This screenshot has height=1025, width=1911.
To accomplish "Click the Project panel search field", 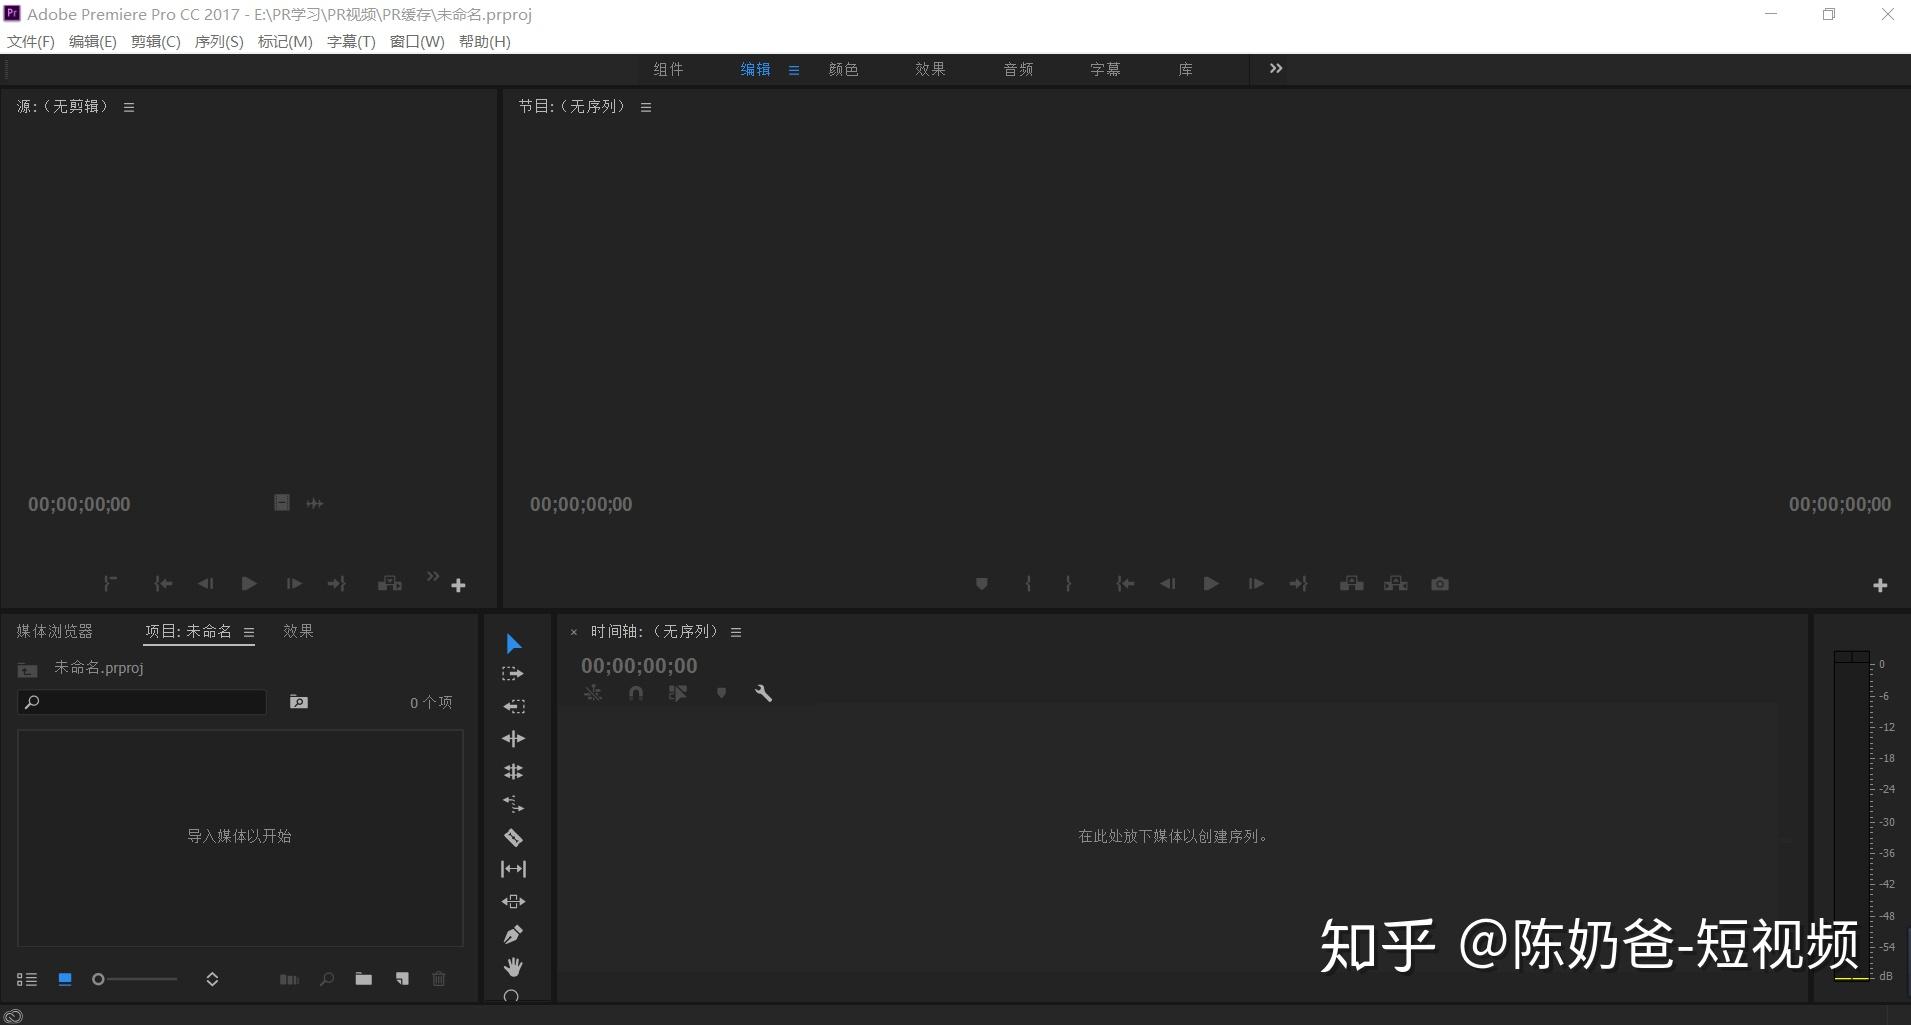I will point(142,702).
